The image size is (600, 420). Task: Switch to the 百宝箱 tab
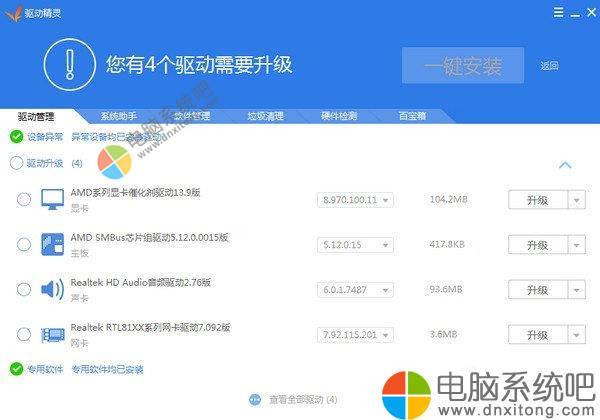[x=412, y=116]
